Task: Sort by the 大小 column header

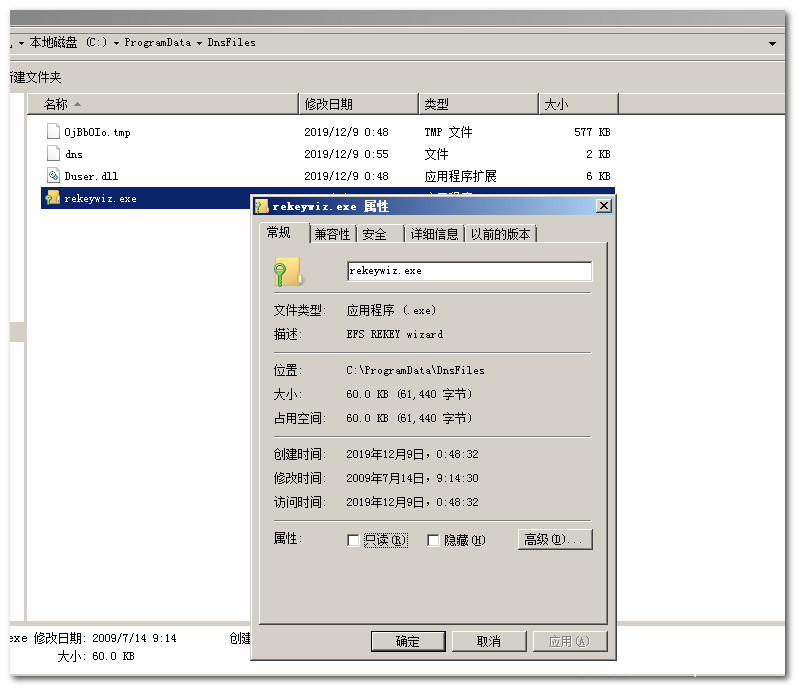Action: pyautogui.click(x=578, y=104)
